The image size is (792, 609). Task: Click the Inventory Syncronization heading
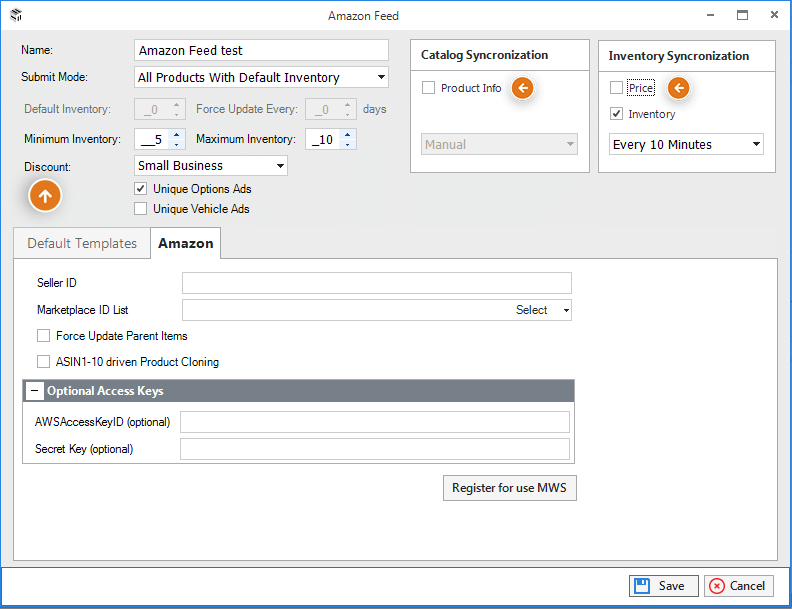point(678,56)
